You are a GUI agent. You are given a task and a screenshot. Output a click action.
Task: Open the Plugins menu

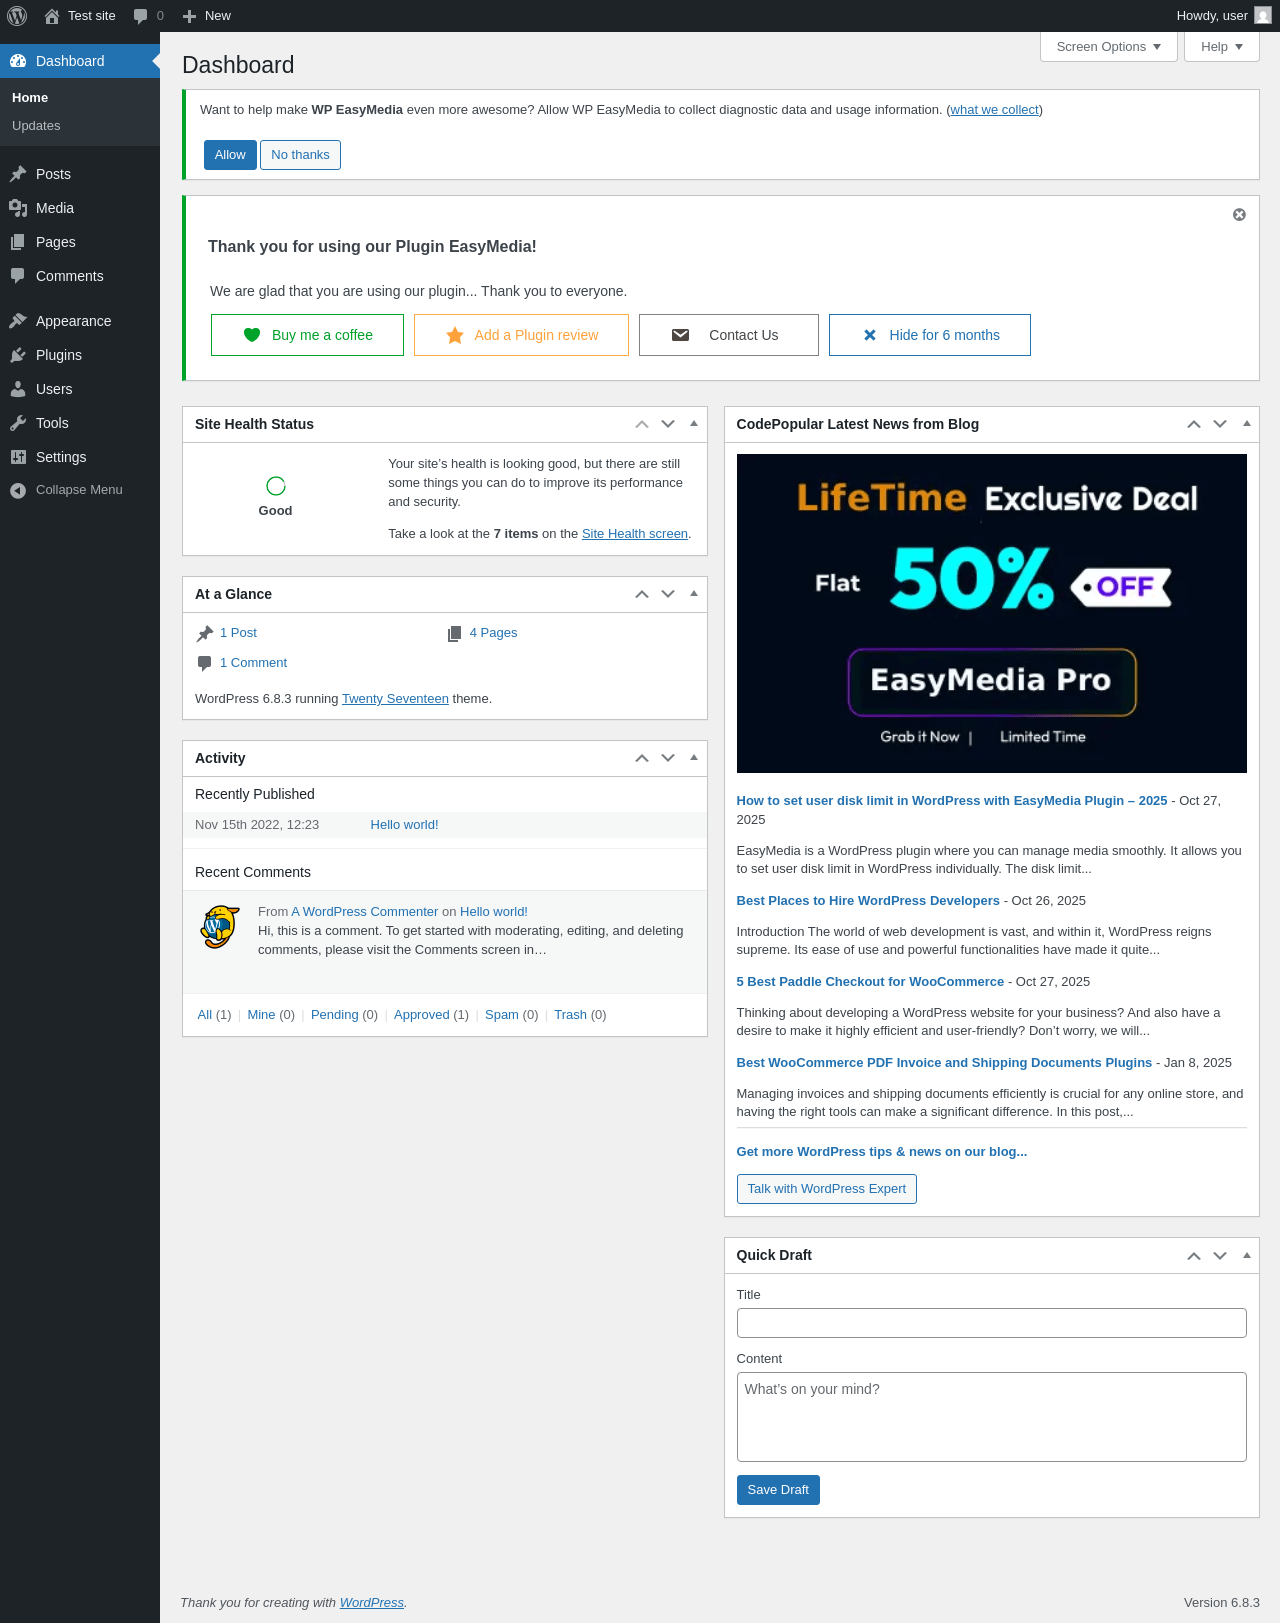pyautogui.click(x=80, y=355)
